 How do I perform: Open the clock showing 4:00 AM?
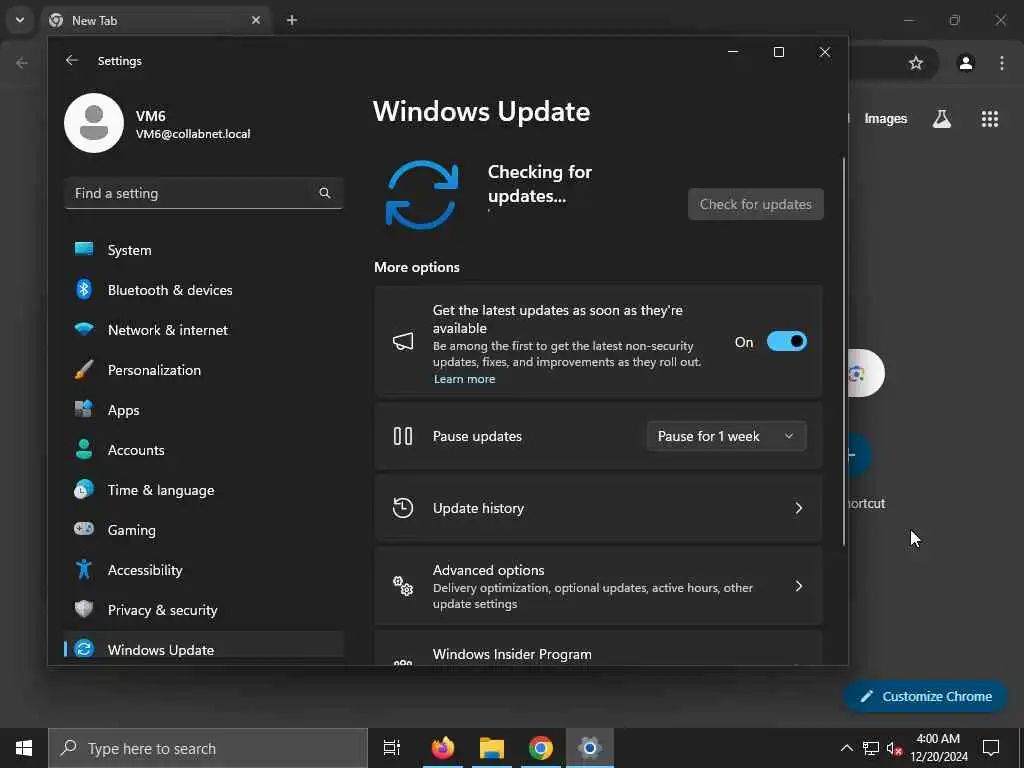point(938,748)
